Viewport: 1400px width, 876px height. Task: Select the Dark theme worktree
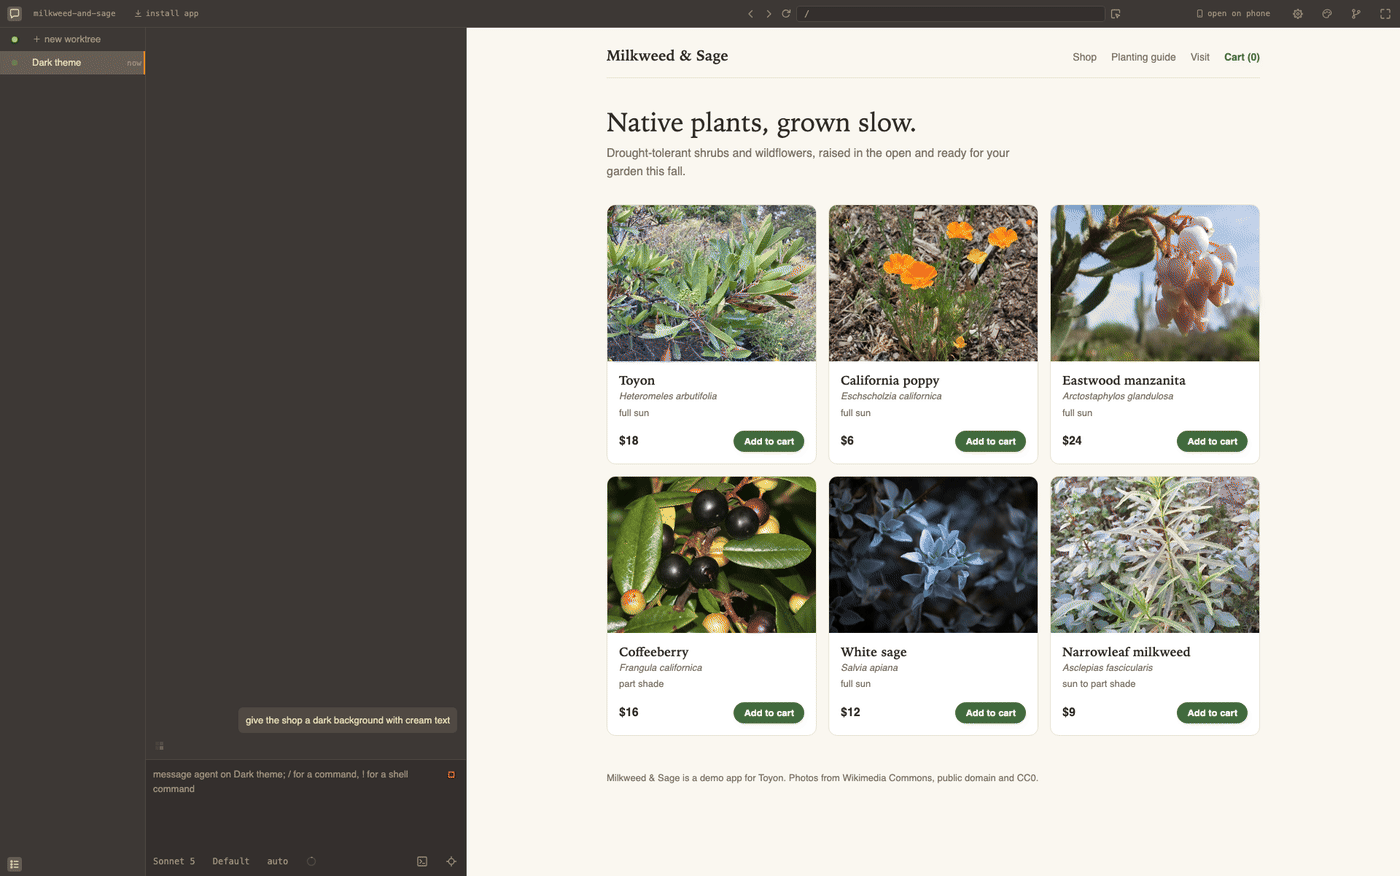click(x=73, y=63)
